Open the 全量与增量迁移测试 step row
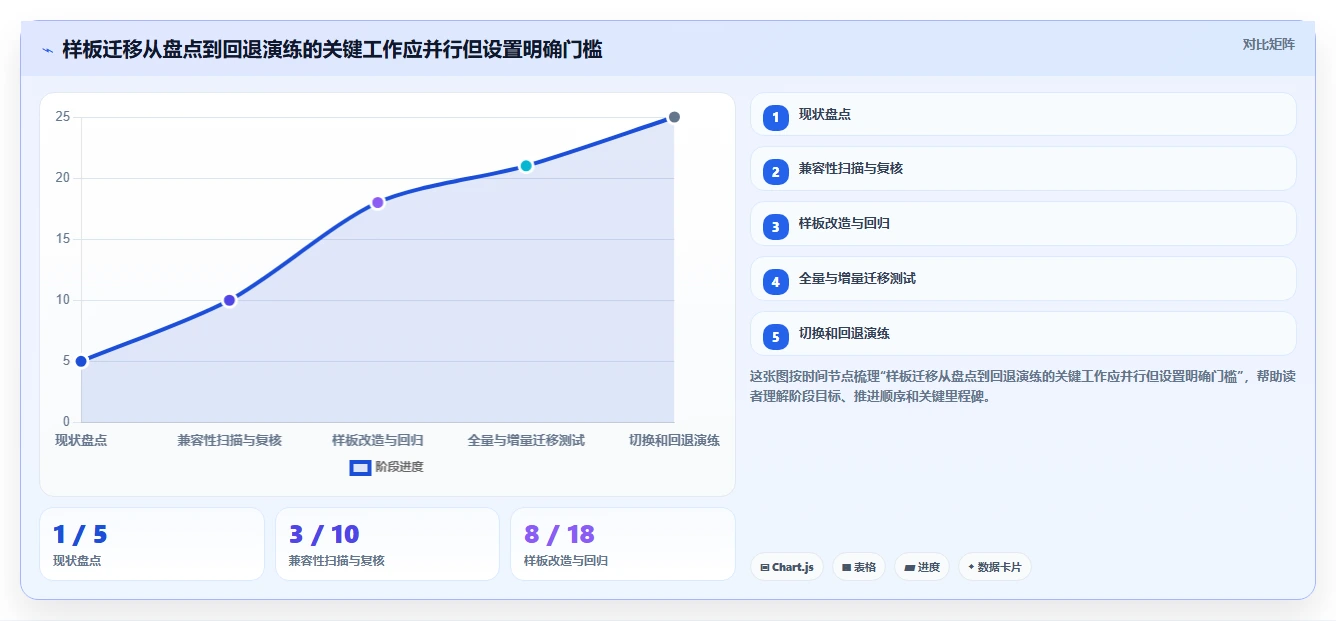The width and height of the screenshot is (1336, 621). (x=1023, y=279)
